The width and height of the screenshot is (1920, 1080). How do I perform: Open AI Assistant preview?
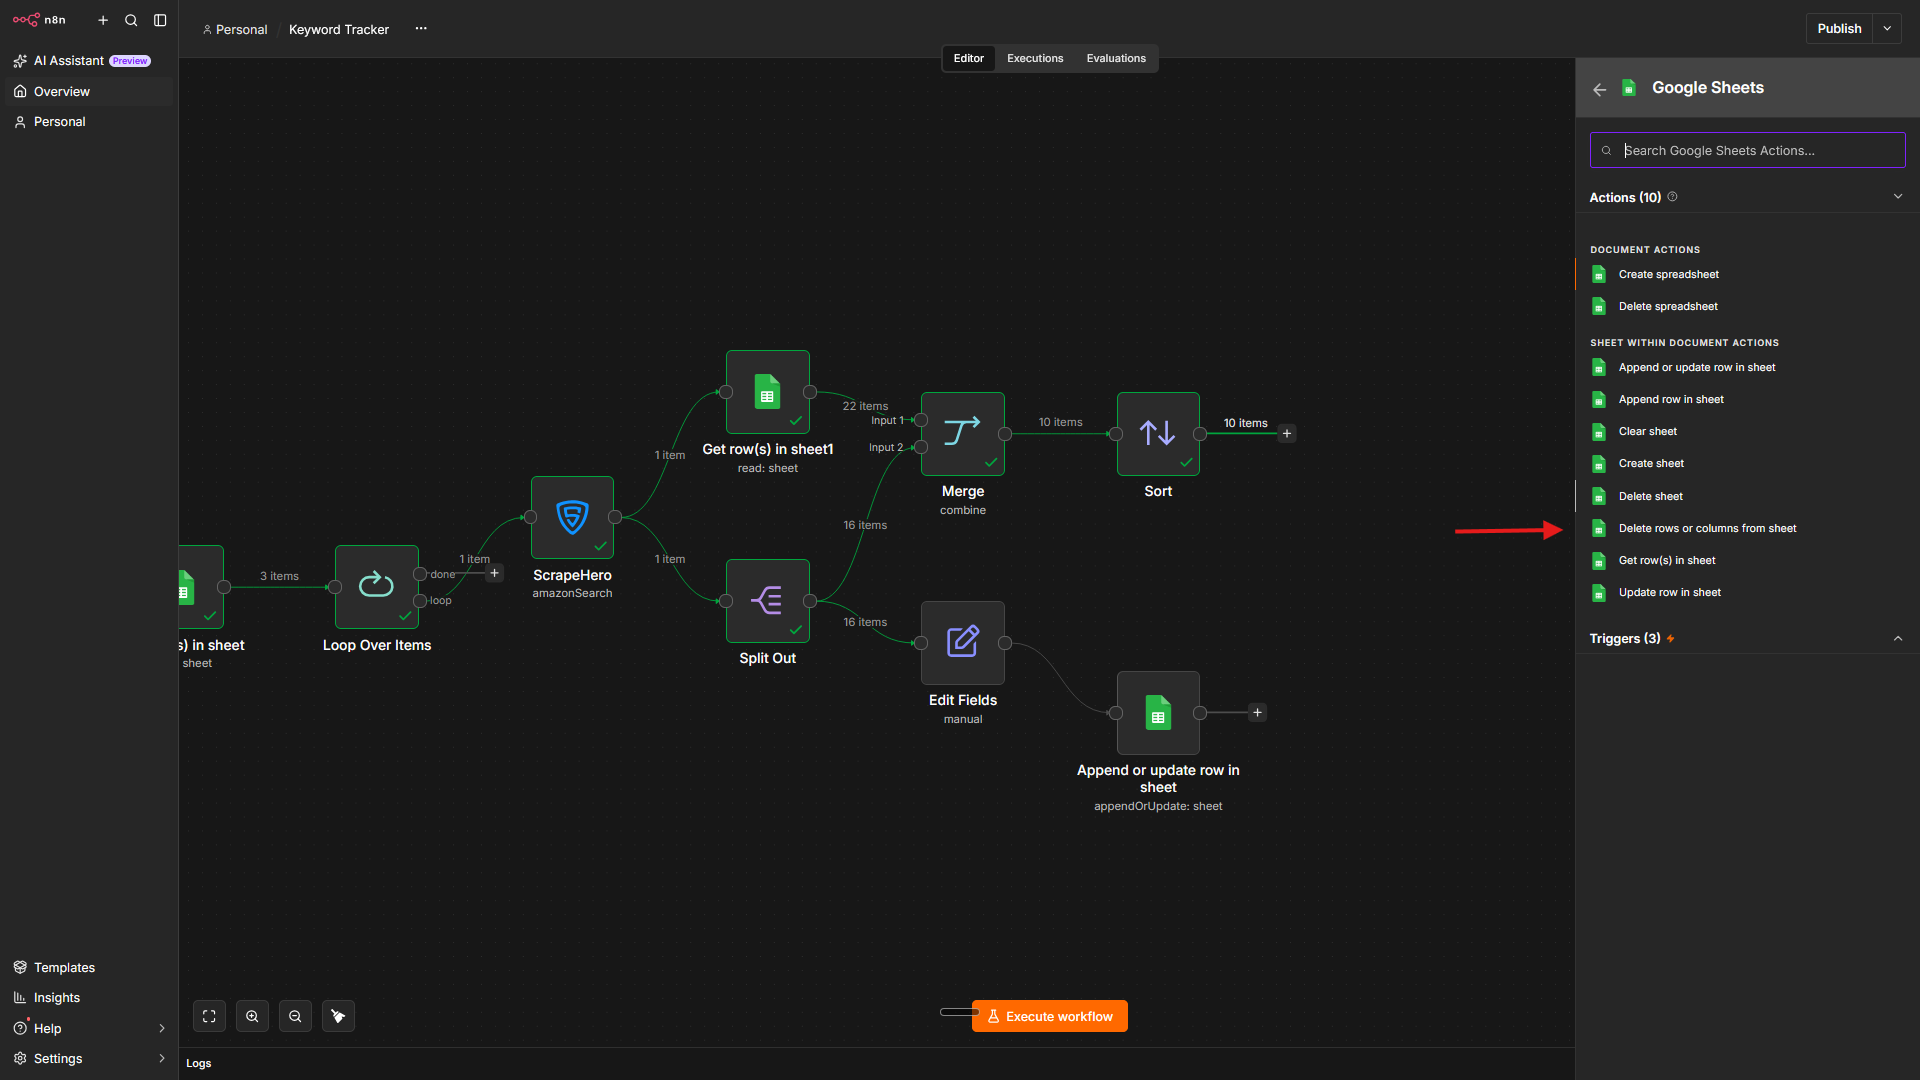coord(88,61)
